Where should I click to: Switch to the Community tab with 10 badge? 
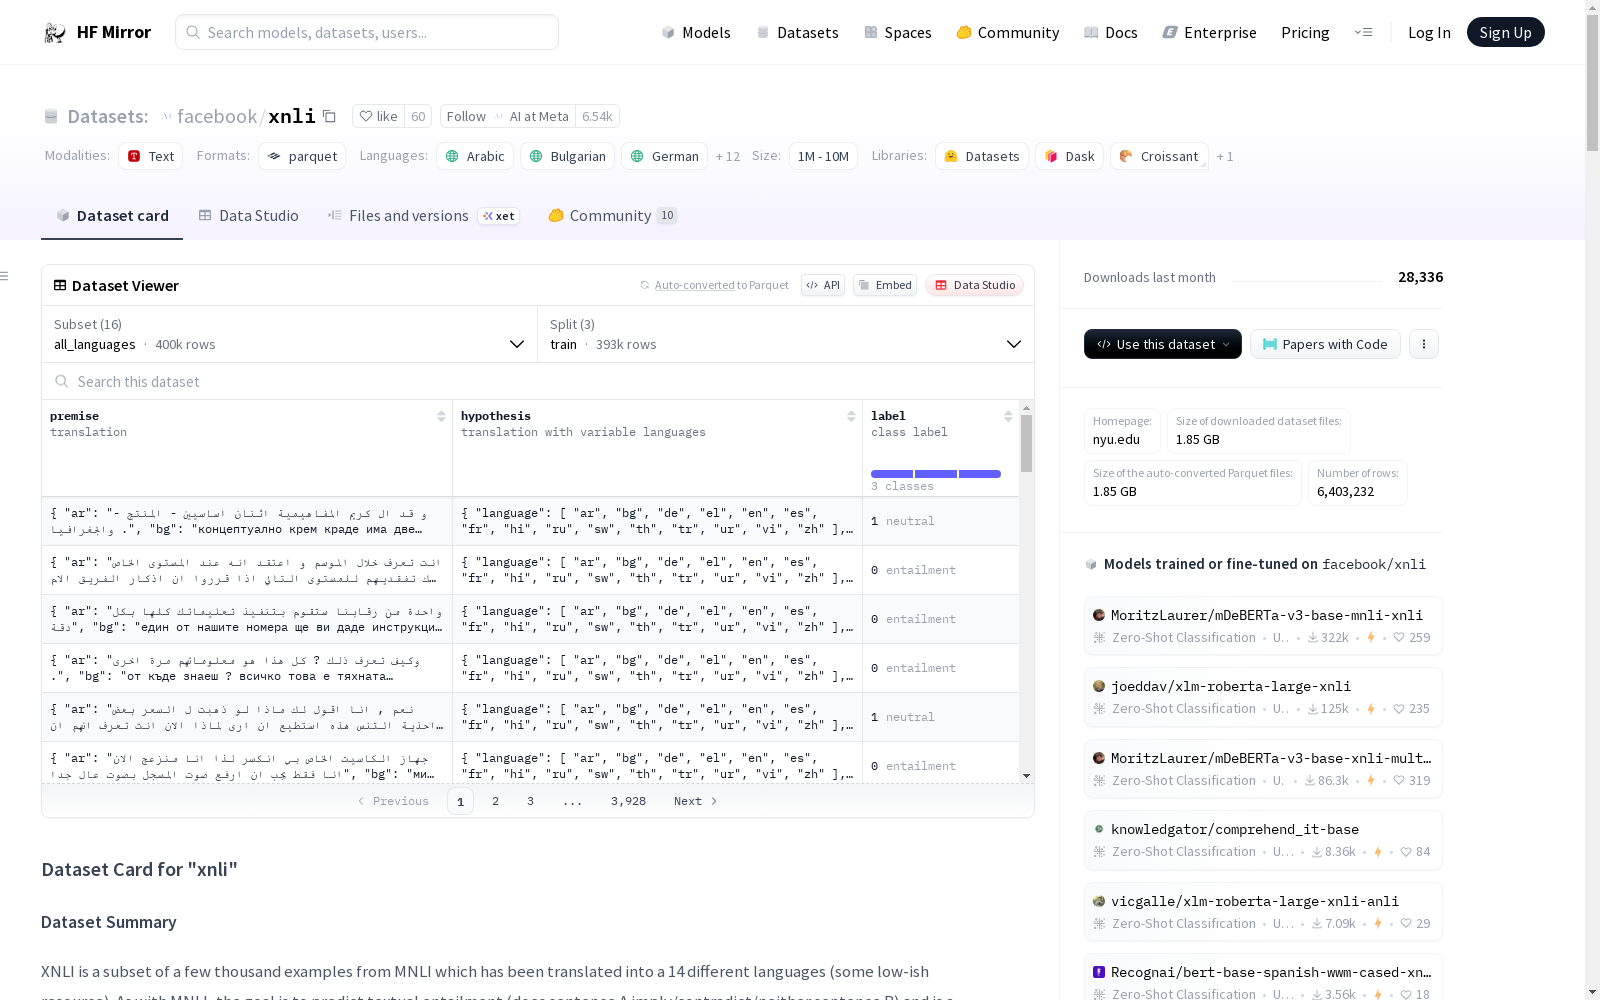(x=613, y=215)
